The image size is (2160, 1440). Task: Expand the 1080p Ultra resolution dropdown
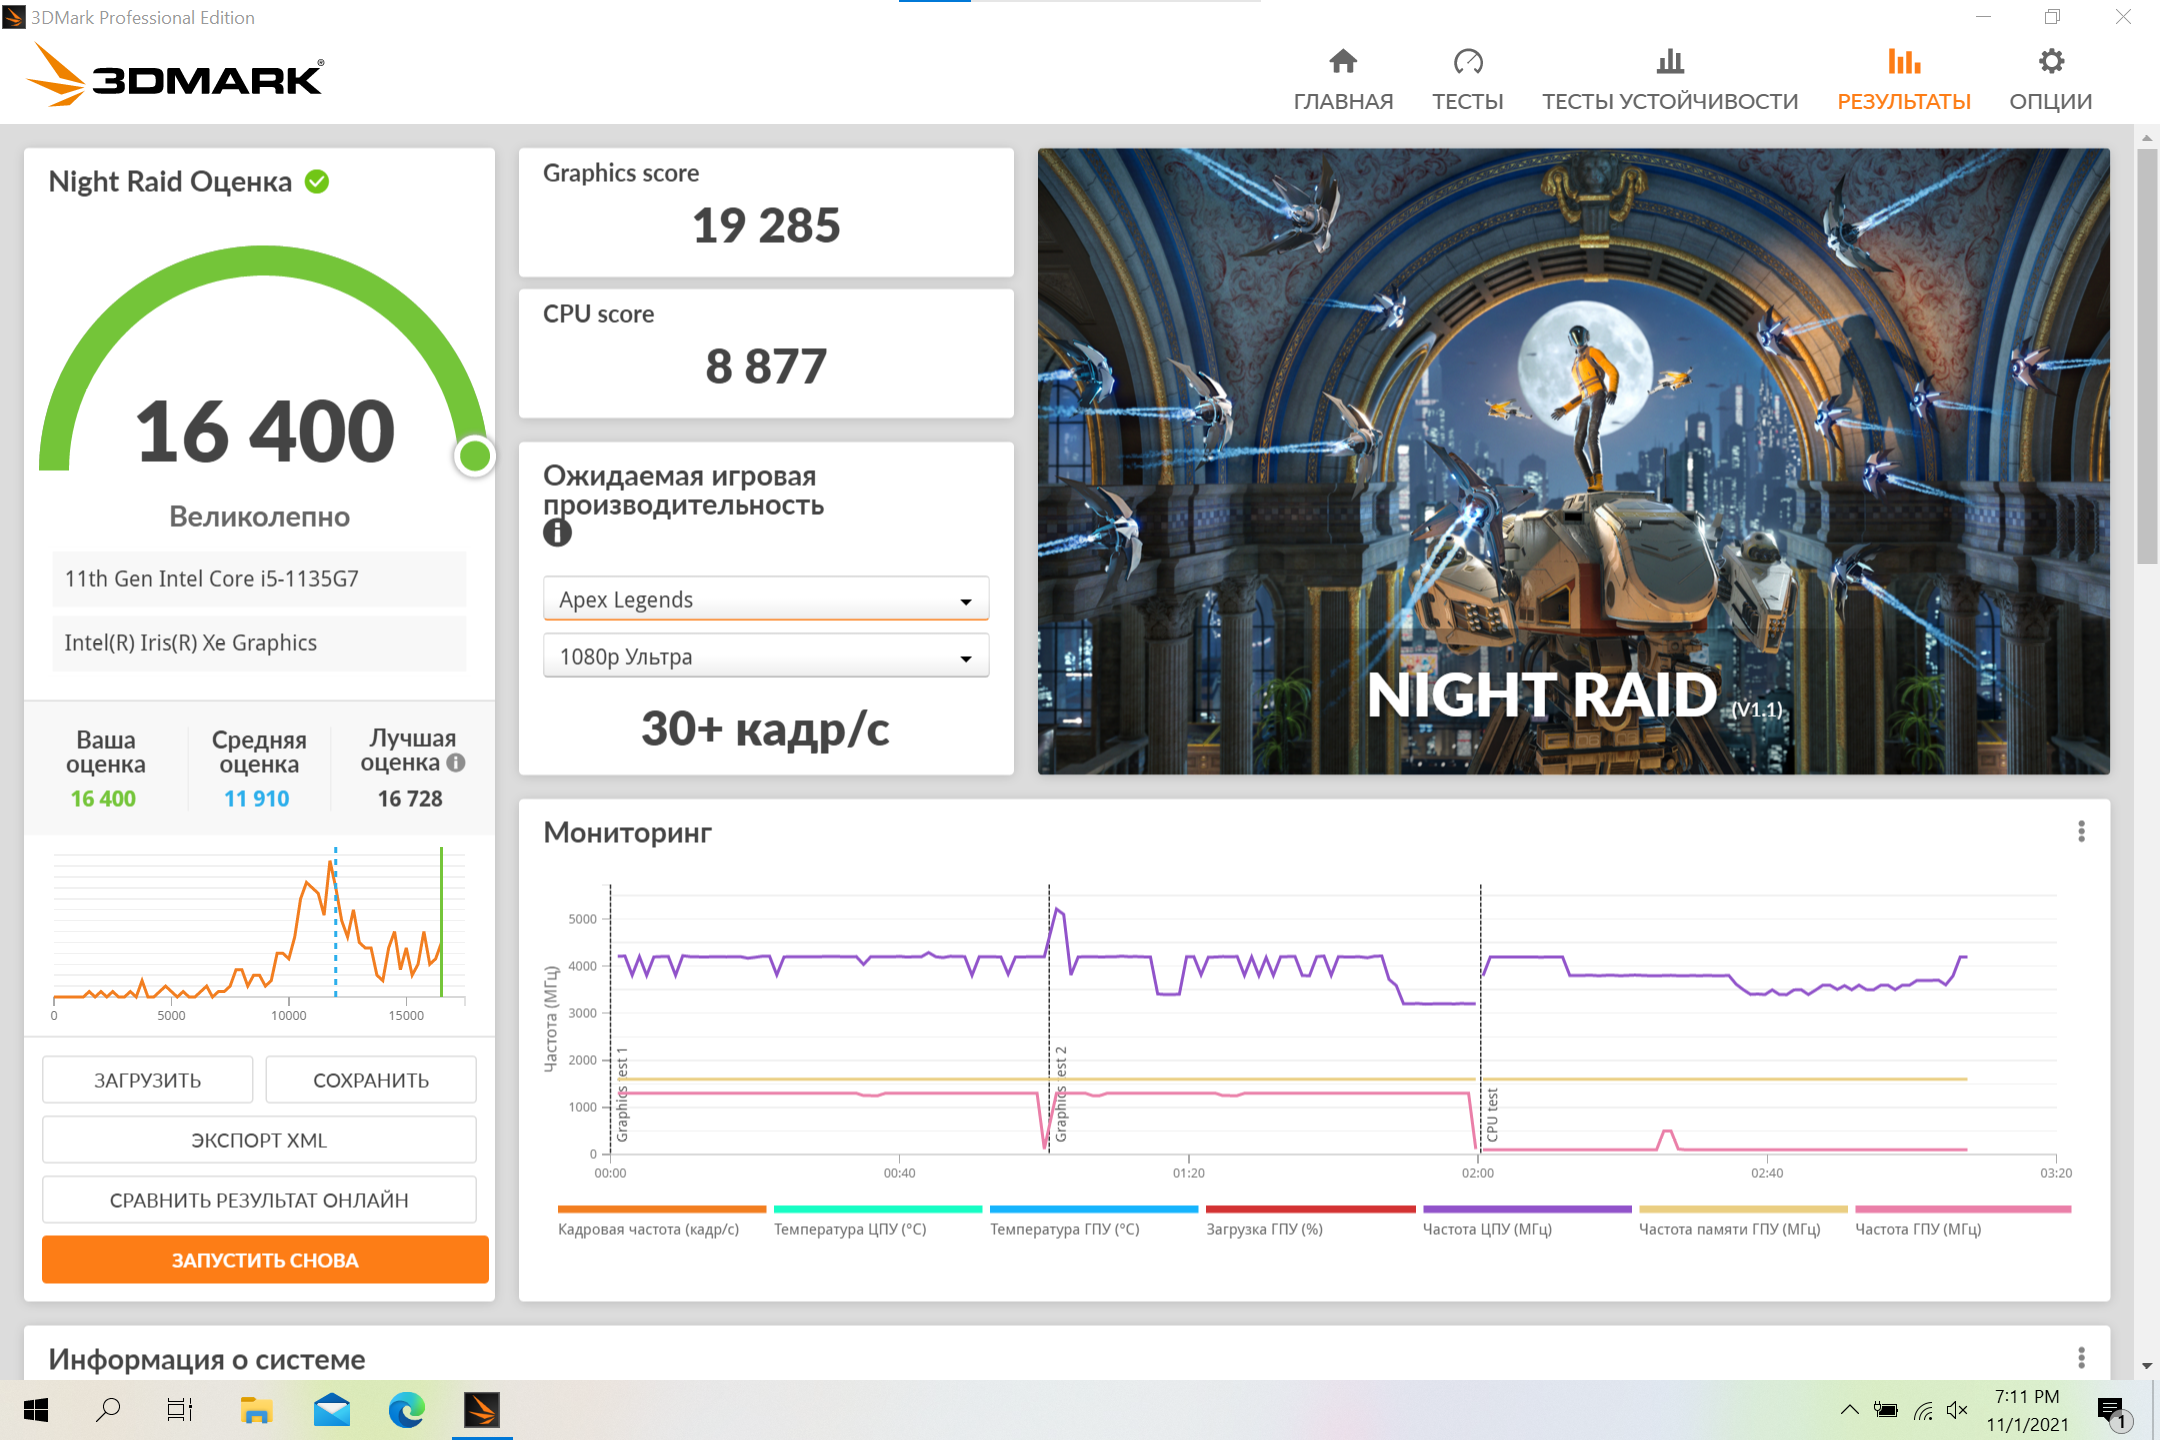765,657
